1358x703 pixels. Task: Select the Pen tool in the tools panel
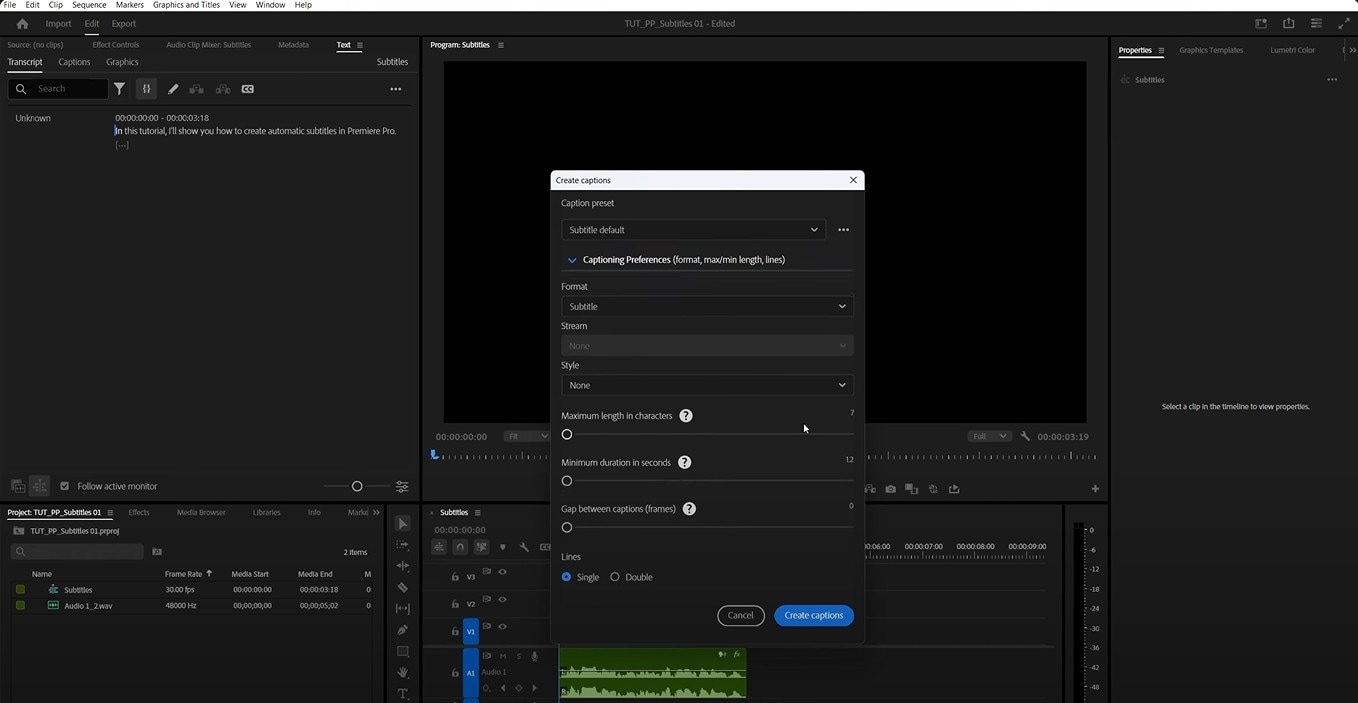tap(402, 630)
